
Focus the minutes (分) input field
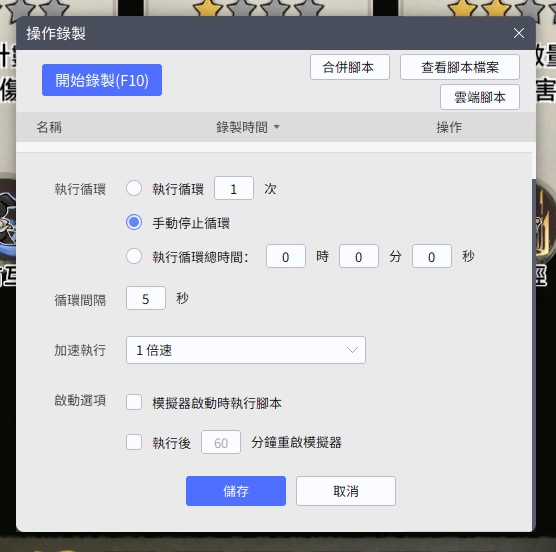(359, 256)
